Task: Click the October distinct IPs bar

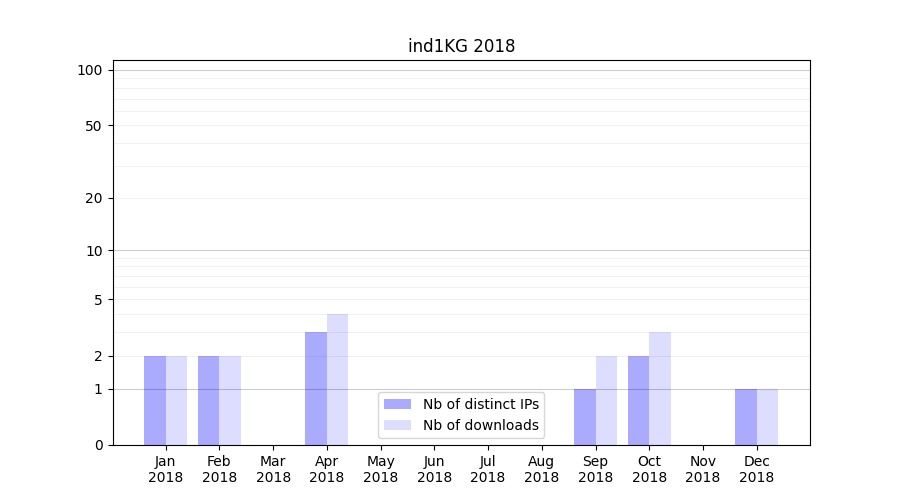Action: pos(638,400)
